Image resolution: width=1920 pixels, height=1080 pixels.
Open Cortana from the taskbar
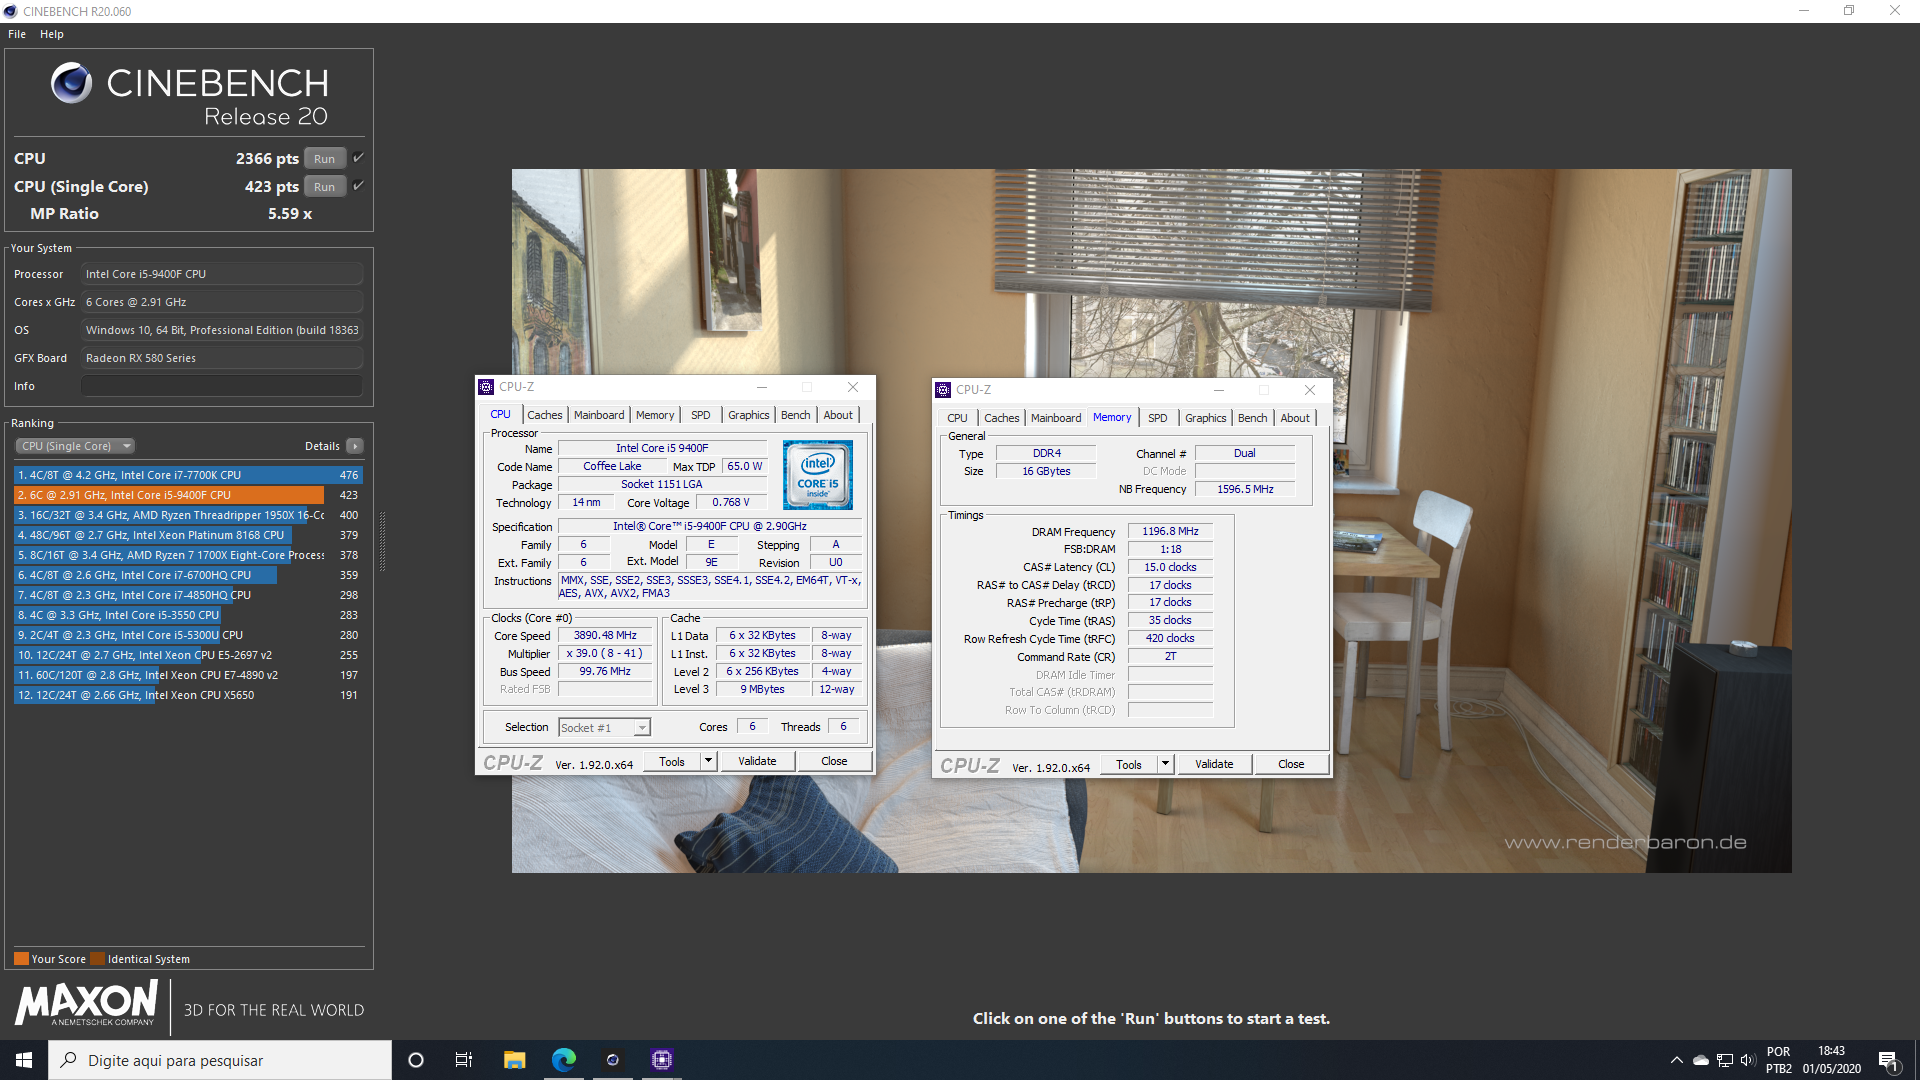(416, 1060)
